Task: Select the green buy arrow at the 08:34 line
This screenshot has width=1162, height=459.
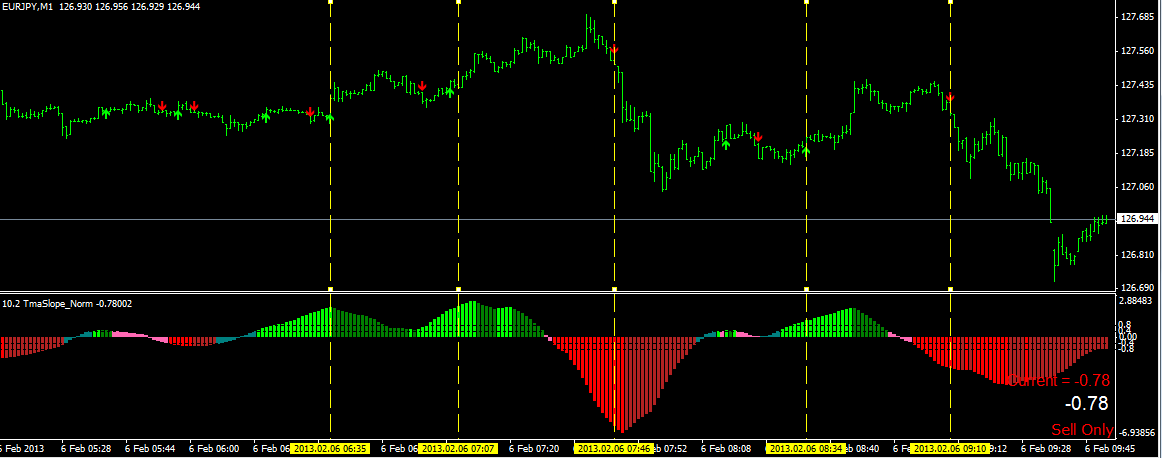Action: 806,151
